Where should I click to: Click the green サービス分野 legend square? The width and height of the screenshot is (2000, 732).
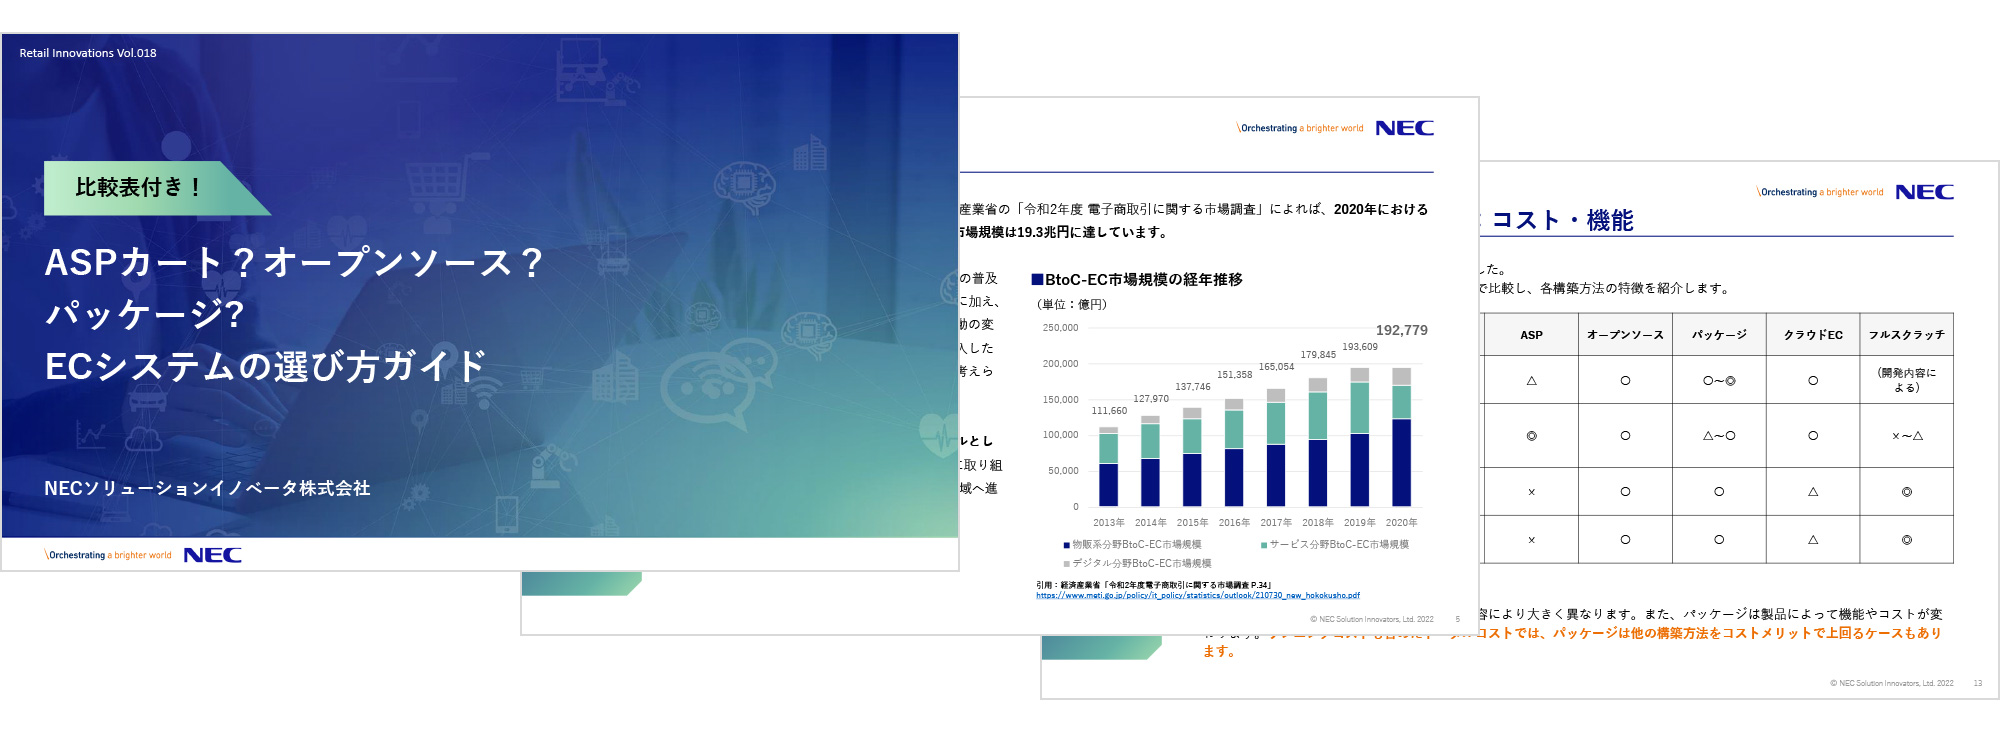1264,545
